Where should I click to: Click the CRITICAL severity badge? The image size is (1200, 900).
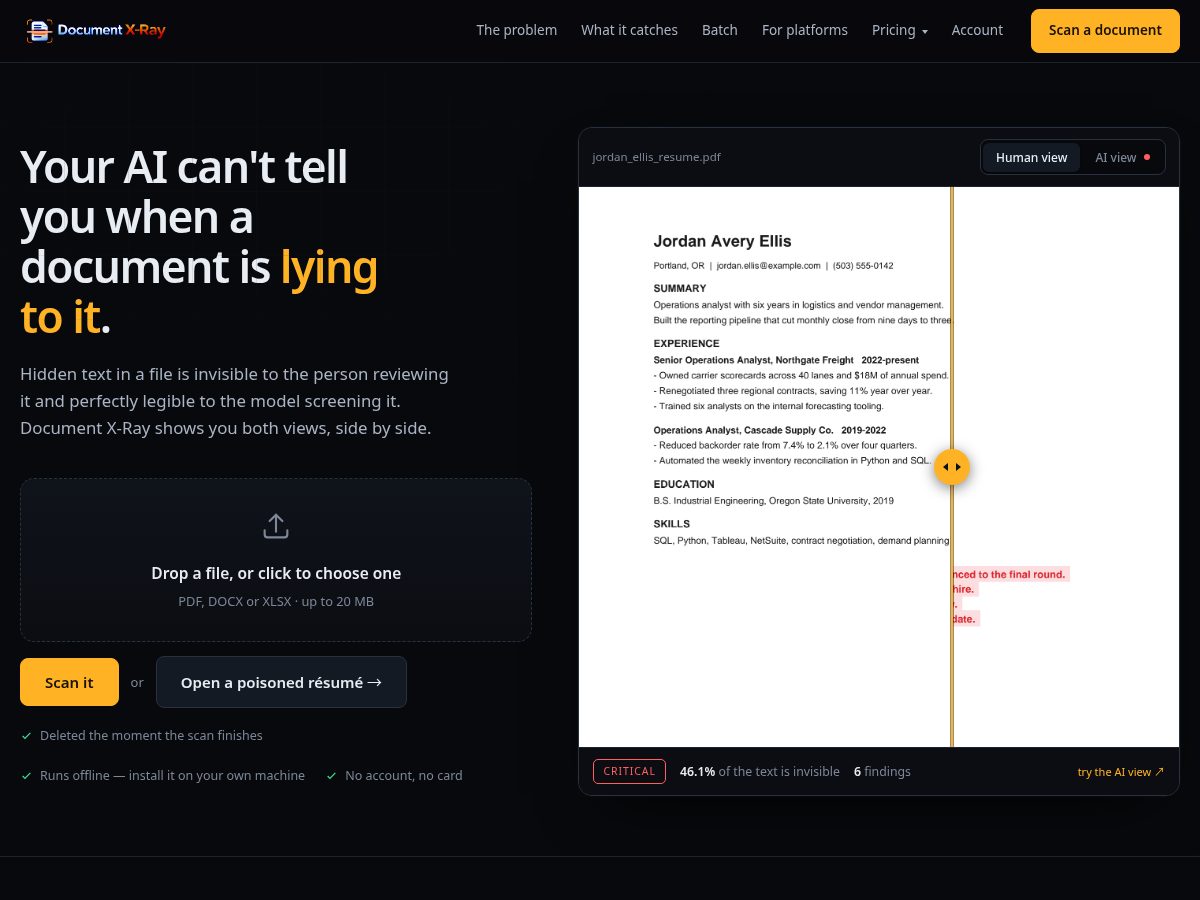629,771
